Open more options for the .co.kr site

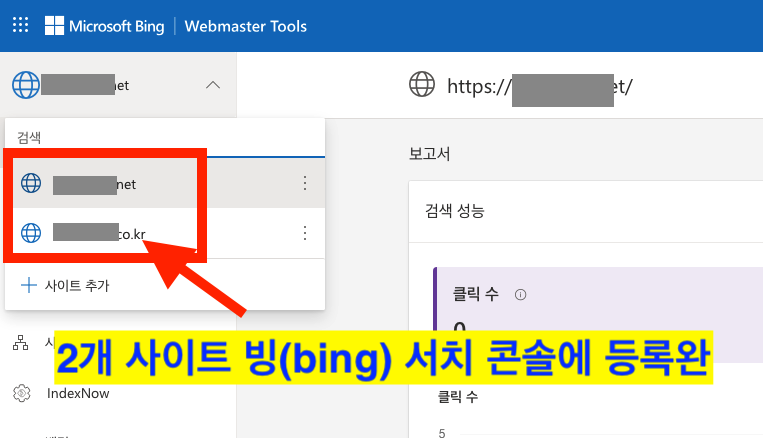pyautogui.click(x=305, y=233)
